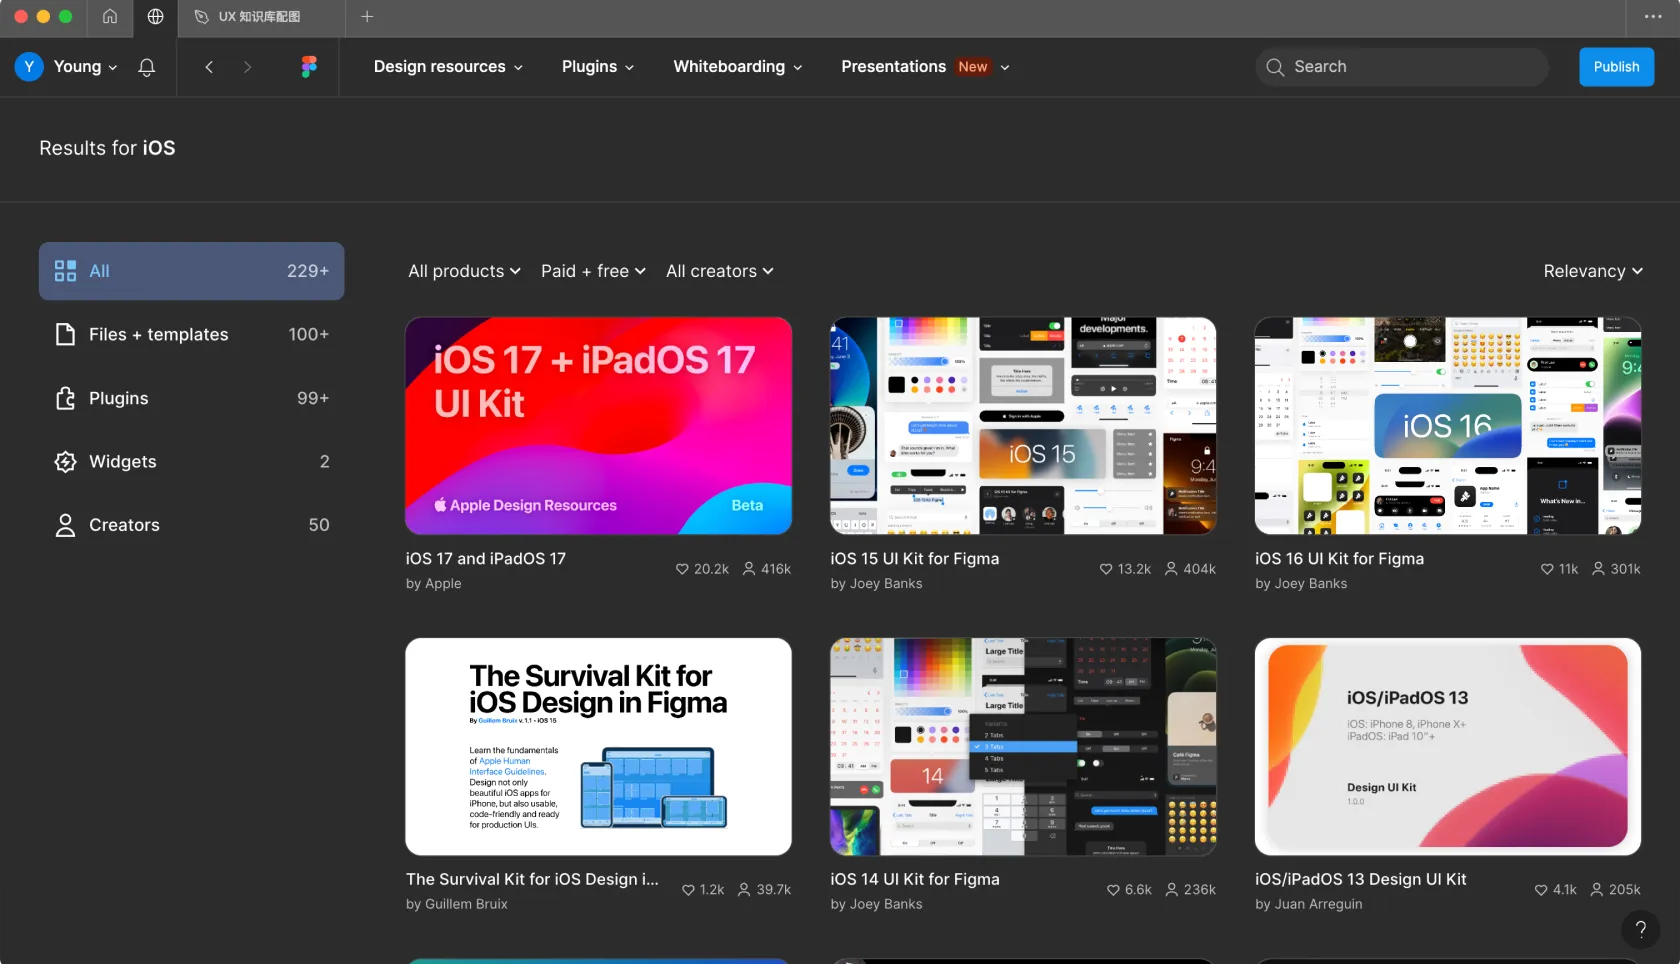Open the iOS/iPadOS 13 Design UI Kit thumbnail
1680x964 pixels.
[x=1447, y=747]
